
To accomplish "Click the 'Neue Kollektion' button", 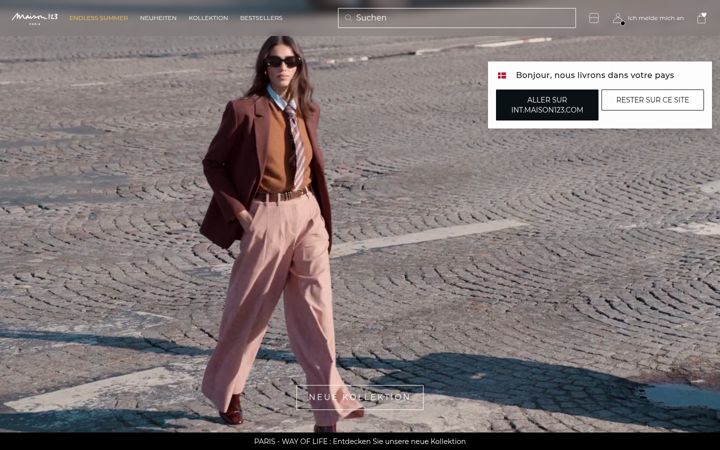I will [360, 397].
